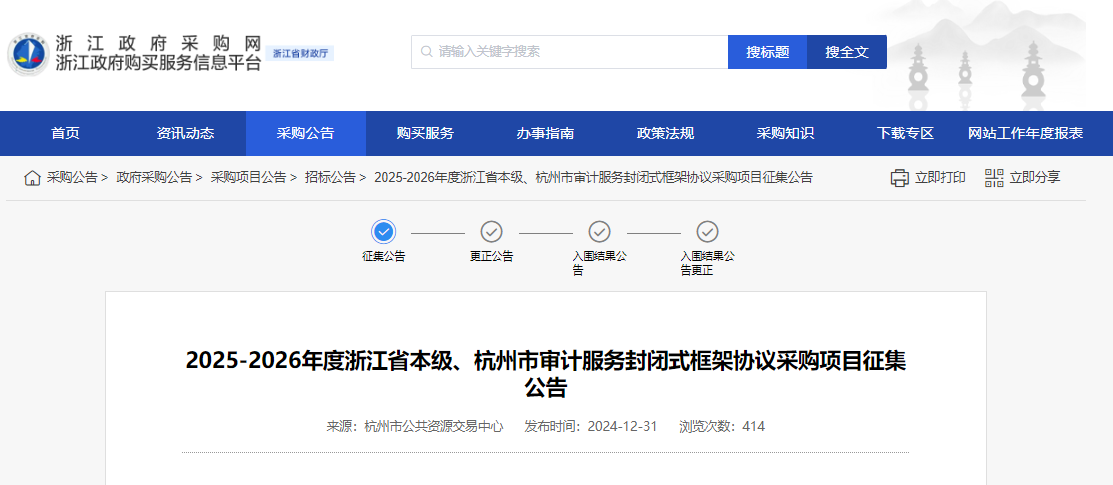Click the QR code icon for 立即分享
The width and height of the screenshot is (1113, 485).
[993, 178]
